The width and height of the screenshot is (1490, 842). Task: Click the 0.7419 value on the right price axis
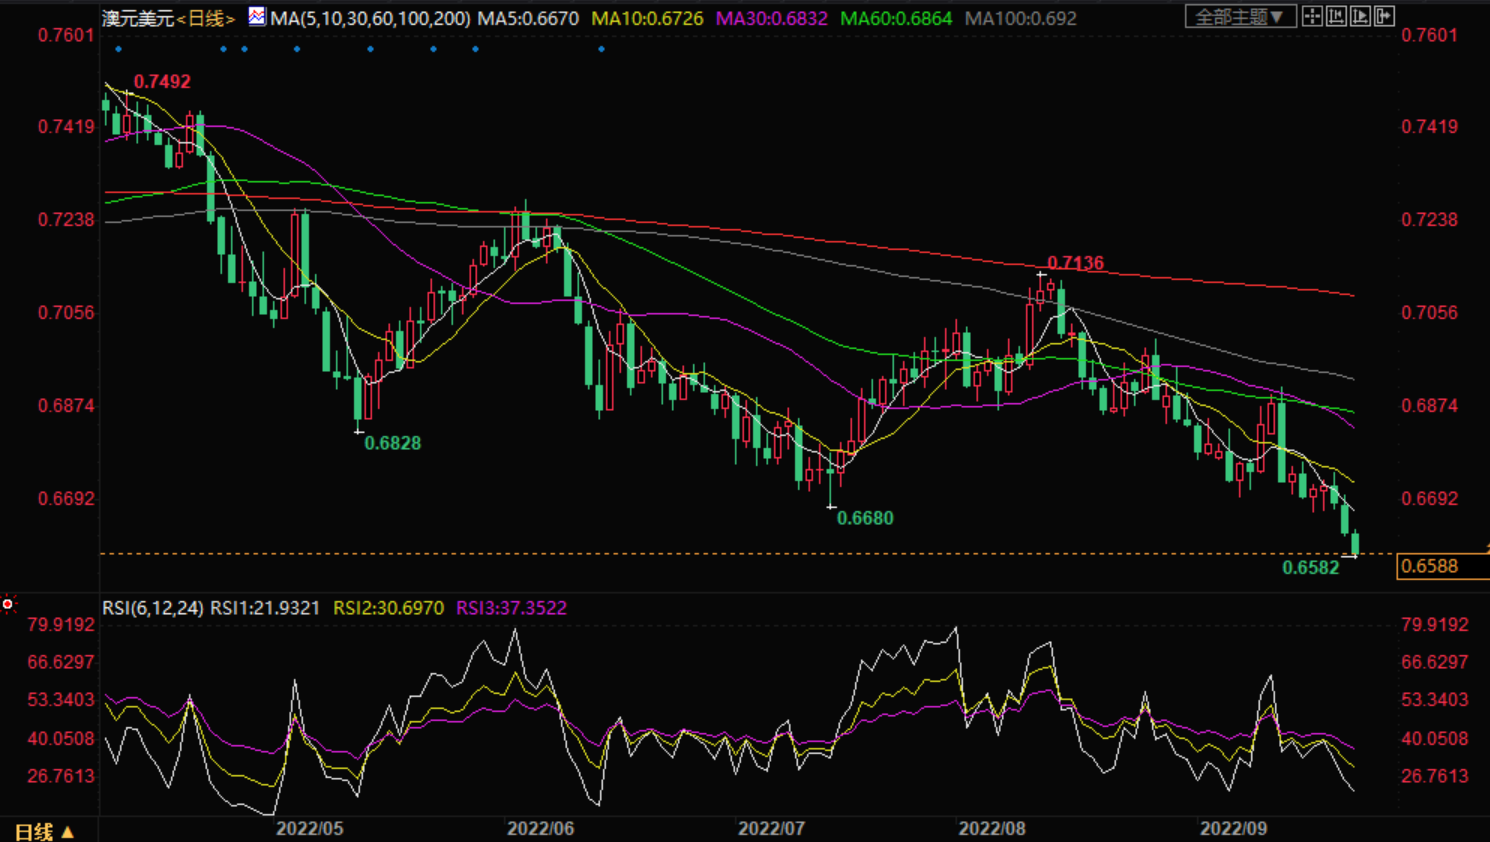point(1430,127)
